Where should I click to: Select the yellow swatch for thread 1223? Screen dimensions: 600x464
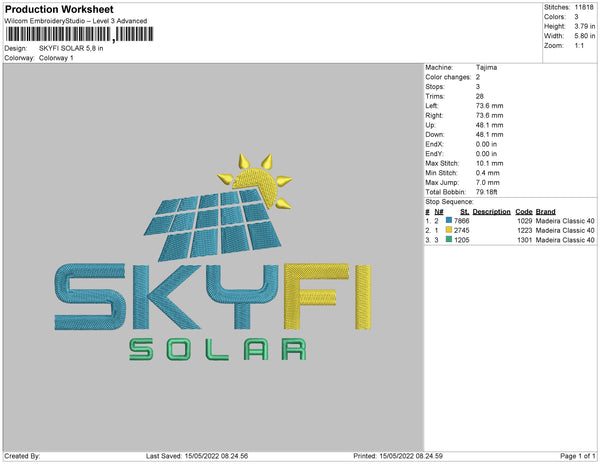coord(449,230)
